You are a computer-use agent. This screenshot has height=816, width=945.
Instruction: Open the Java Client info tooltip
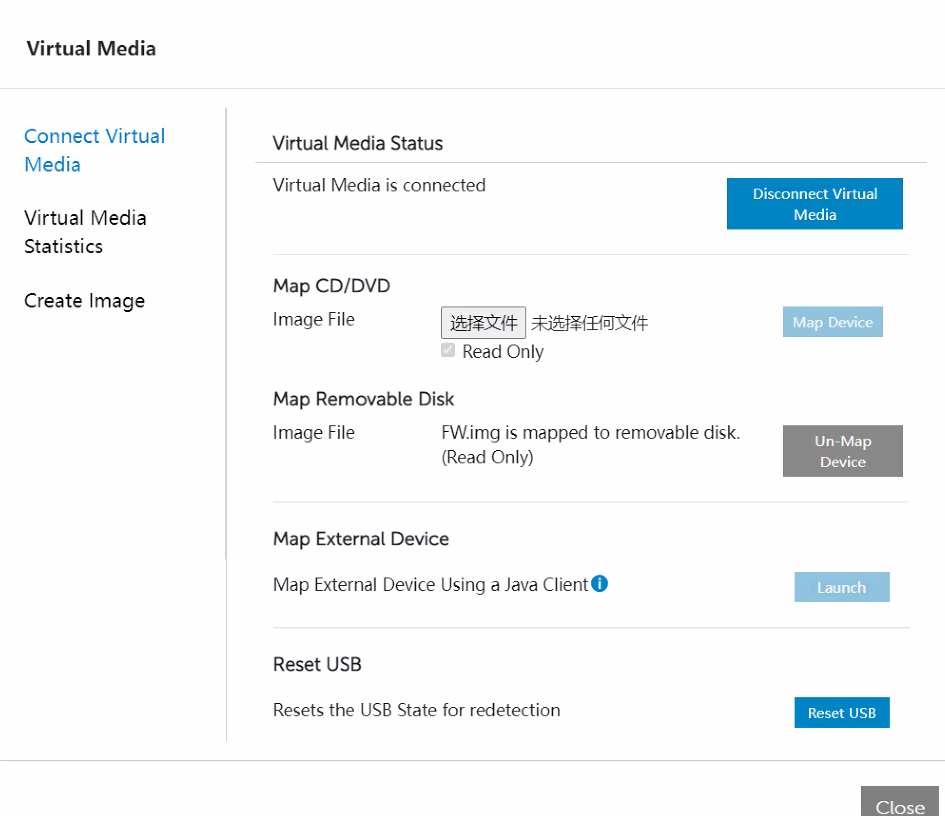599,583
